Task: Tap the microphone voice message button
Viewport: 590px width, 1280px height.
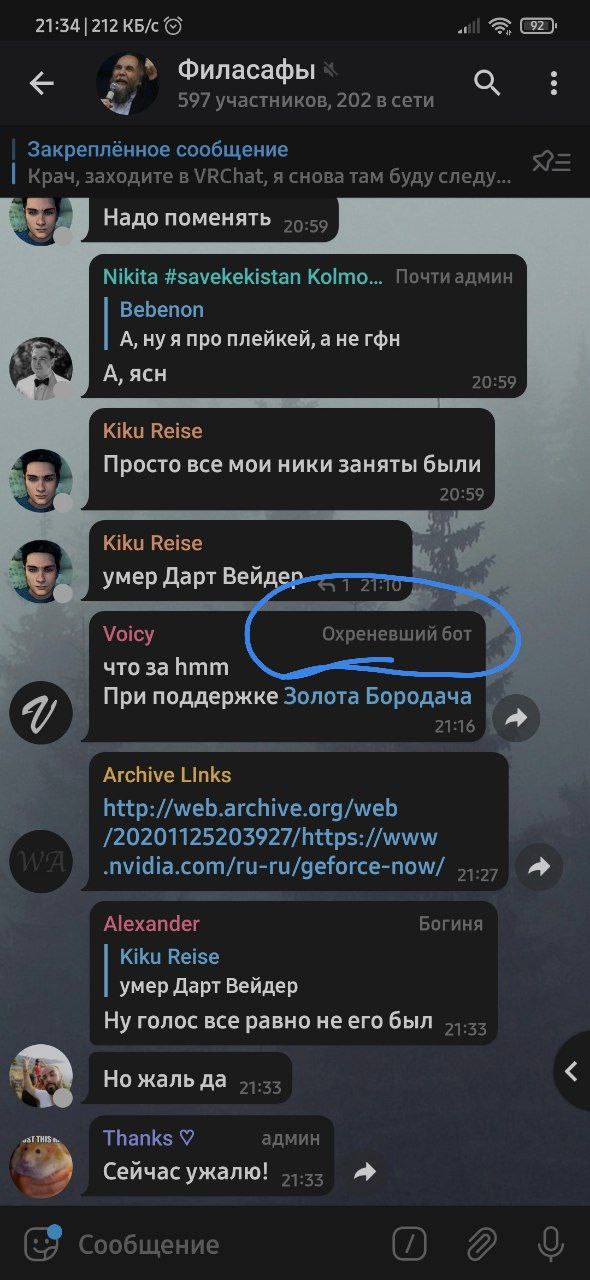Action: tap(550, 1244)
